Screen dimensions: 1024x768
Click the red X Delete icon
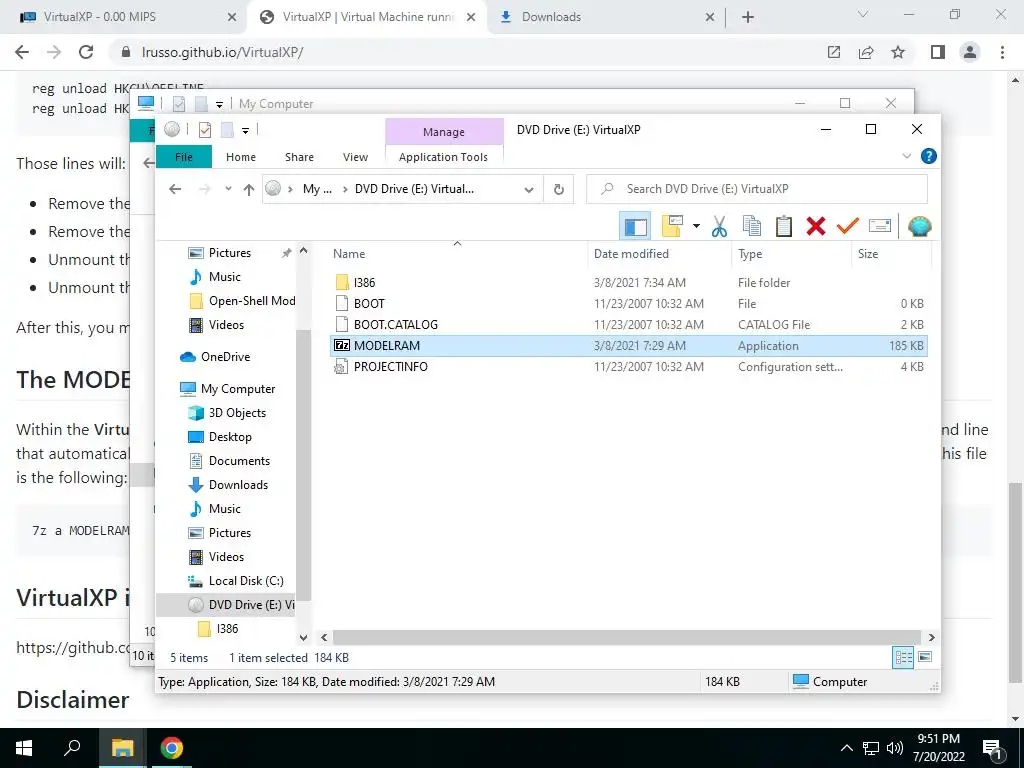click(x=816, y=227)
